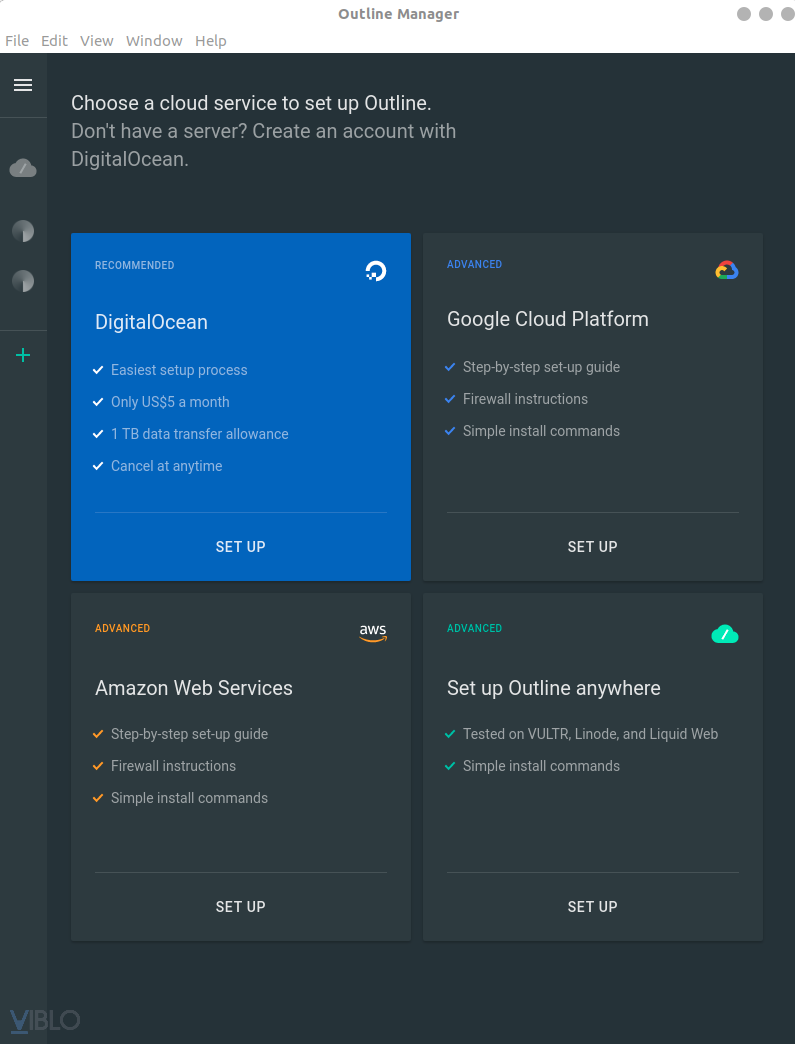Select the second half-circle server icon in sidebar
The image size is (795, 1044).
23,281
